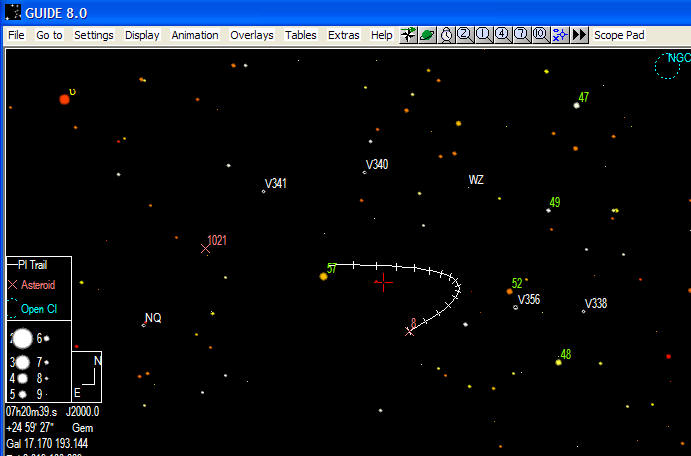Click the N/E compass orientation box

click(88, 375)
